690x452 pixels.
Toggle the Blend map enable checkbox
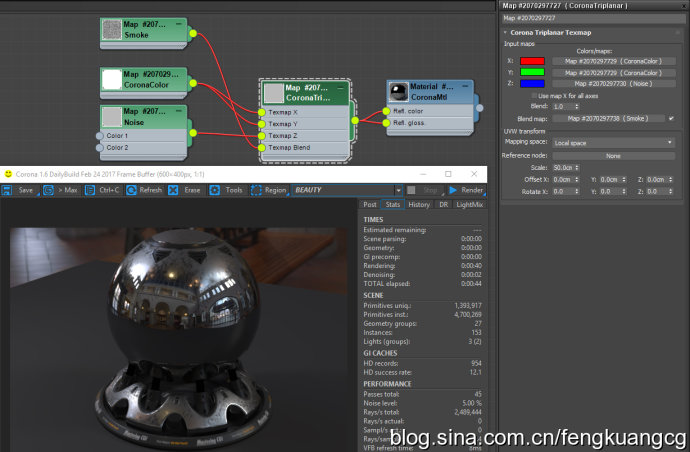pyautogui.click(x=671, y=118)
